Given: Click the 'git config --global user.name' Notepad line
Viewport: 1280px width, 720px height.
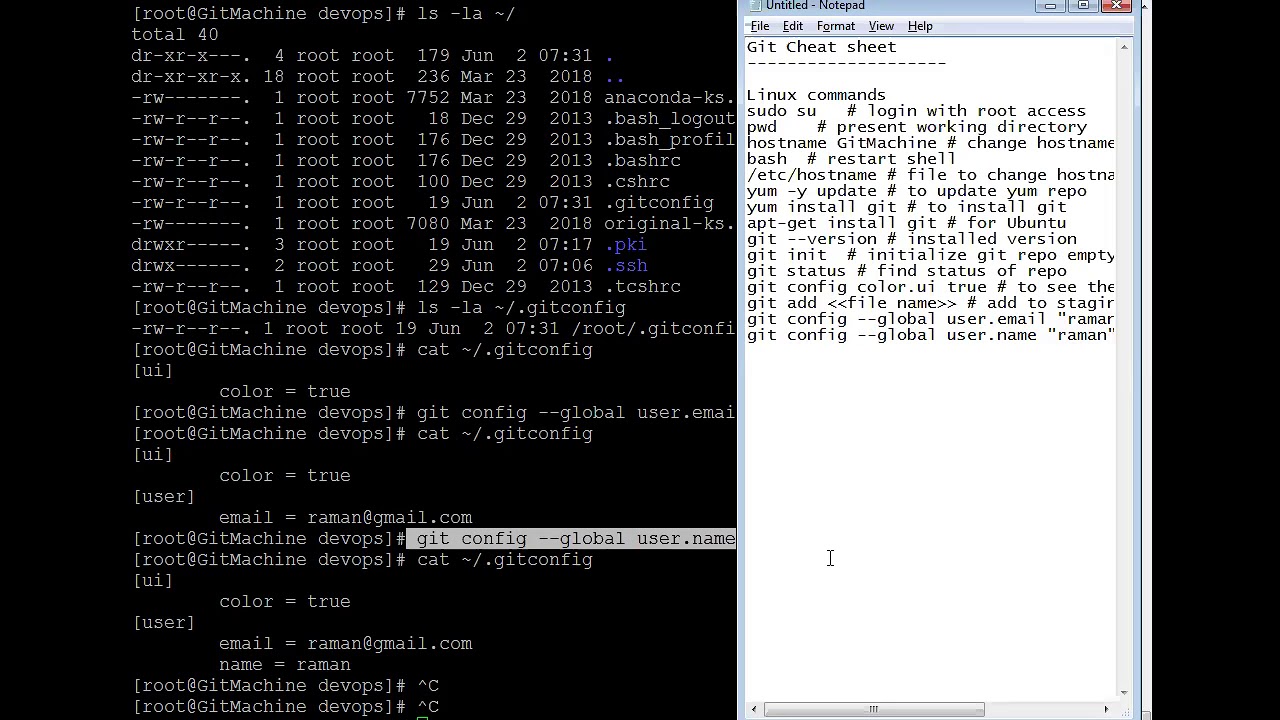Looking at the screenshot, I should [930, 335].
